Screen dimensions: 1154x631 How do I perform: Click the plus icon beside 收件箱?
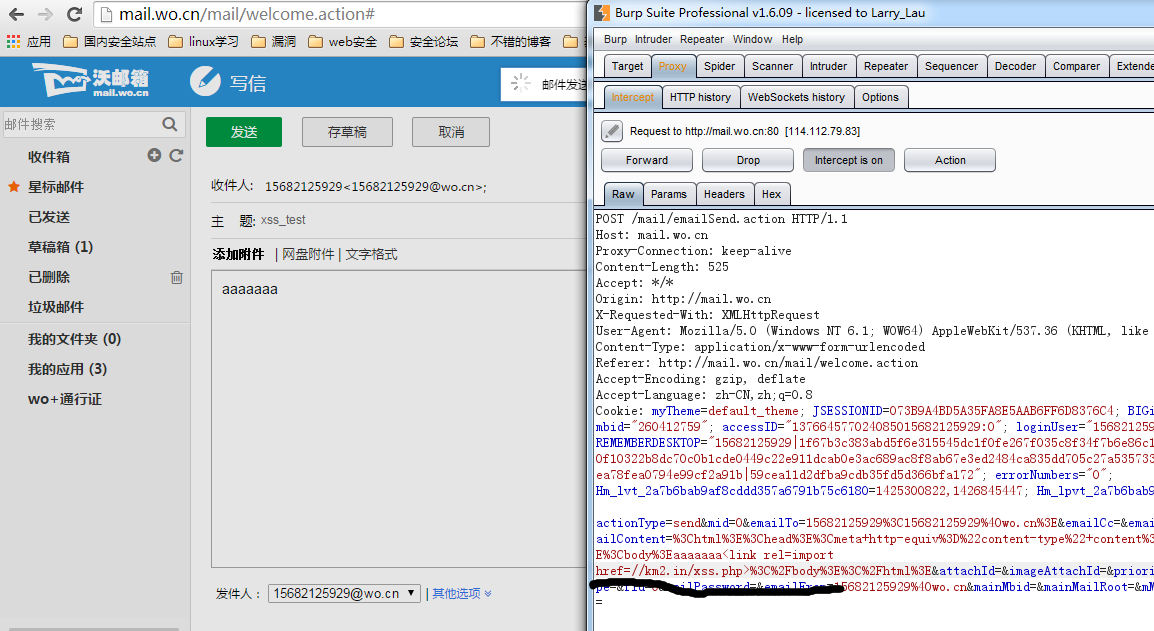coord(154,155)
